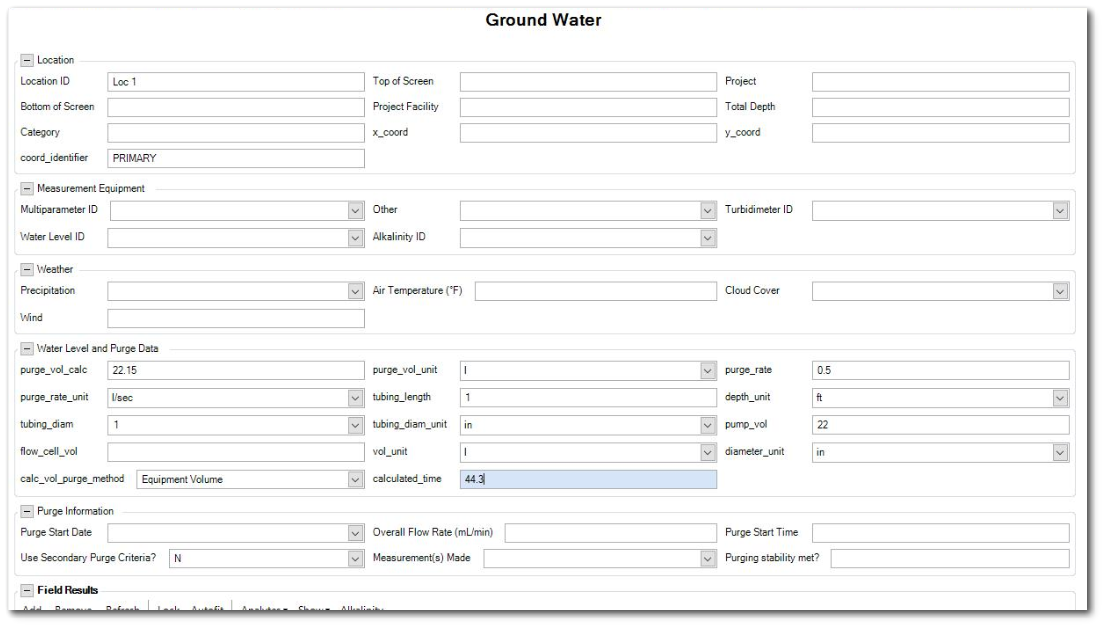Collapse the Location section
This screenshot has width=1103, height=626.
pyautogui.click(x=26, y=60)
